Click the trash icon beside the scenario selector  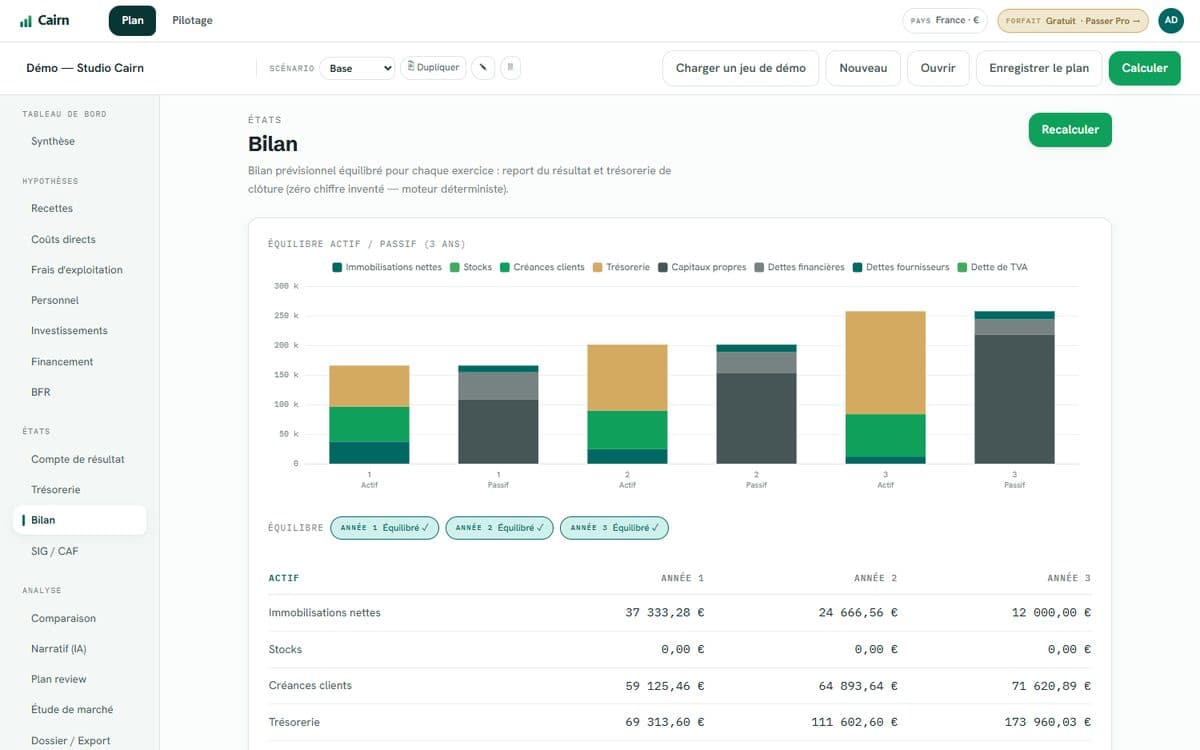(x=510, y=68)
